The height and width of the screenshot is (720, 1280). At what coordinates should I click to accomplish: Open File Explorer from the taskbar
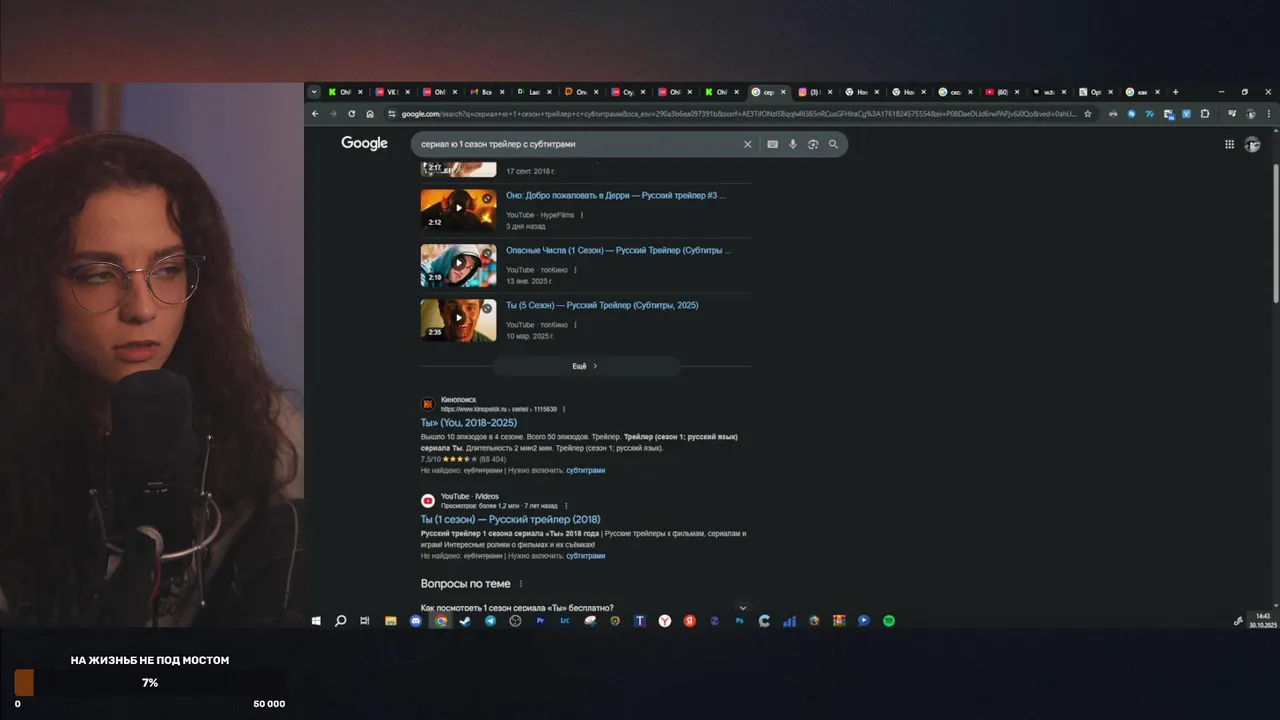(x=390, y=621)
